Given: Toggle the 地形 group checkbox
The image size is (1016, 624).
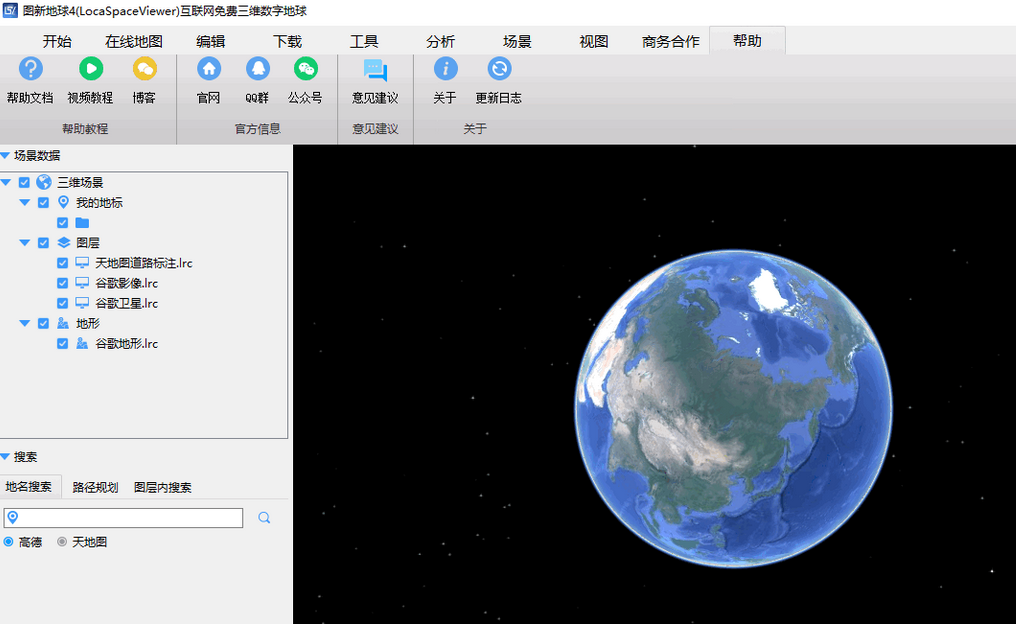Looking at the screenshot, I should click(43, 323).
